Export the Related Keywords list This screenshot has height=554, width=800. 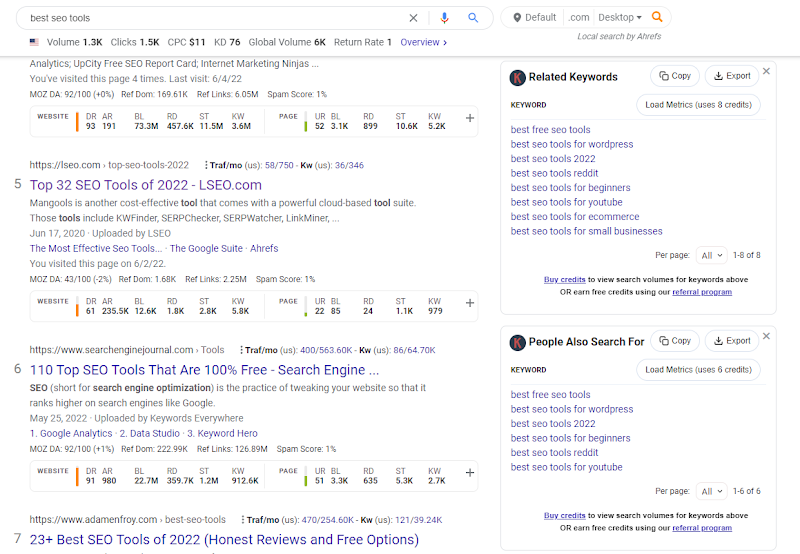point(732,76)
